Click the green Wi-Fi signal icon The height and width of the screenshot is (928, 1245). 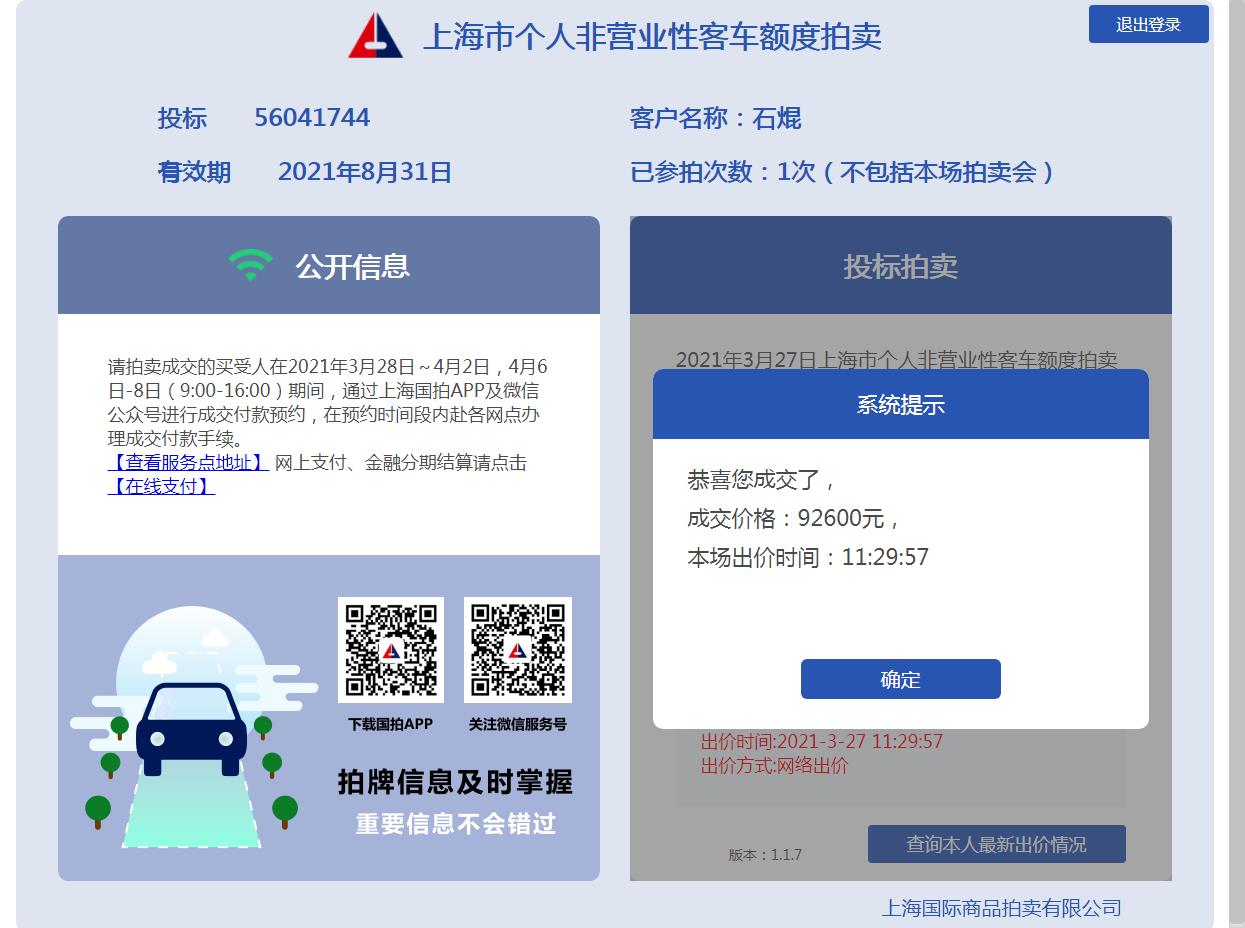pyautogui.click(x=250, y=265)
